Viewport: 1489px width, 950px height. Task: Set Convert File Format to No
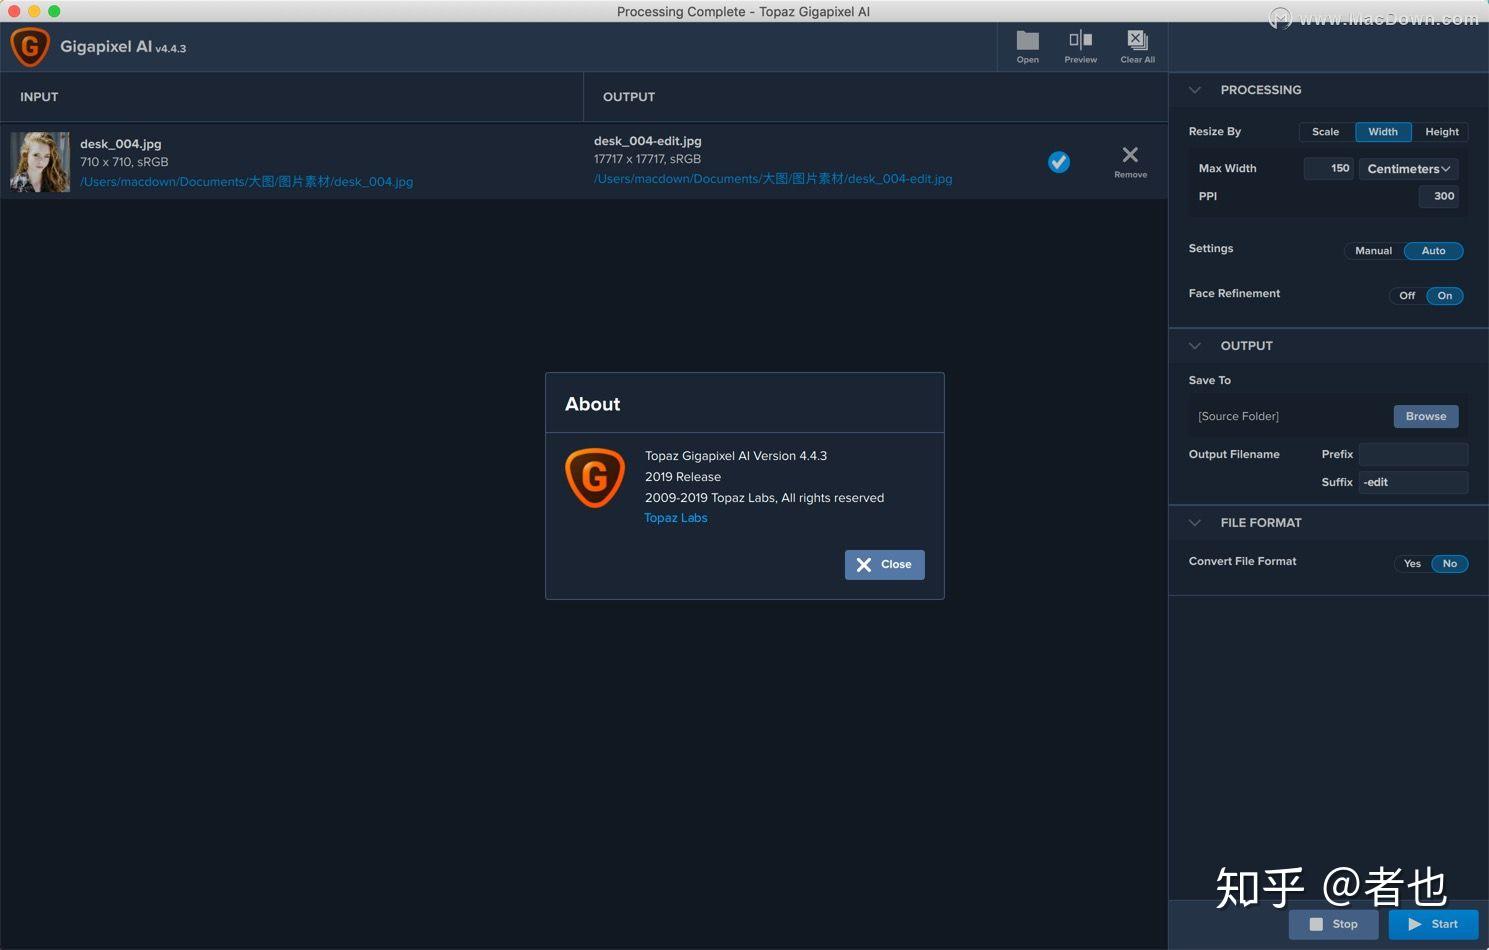tap(1449, 564)
